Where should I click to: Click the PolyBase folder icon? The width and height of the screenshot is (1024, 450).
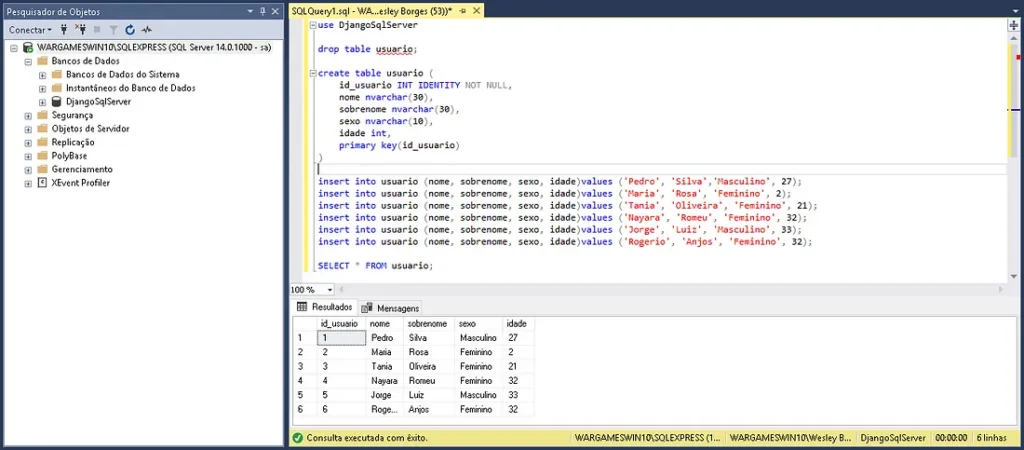[42, 156]
